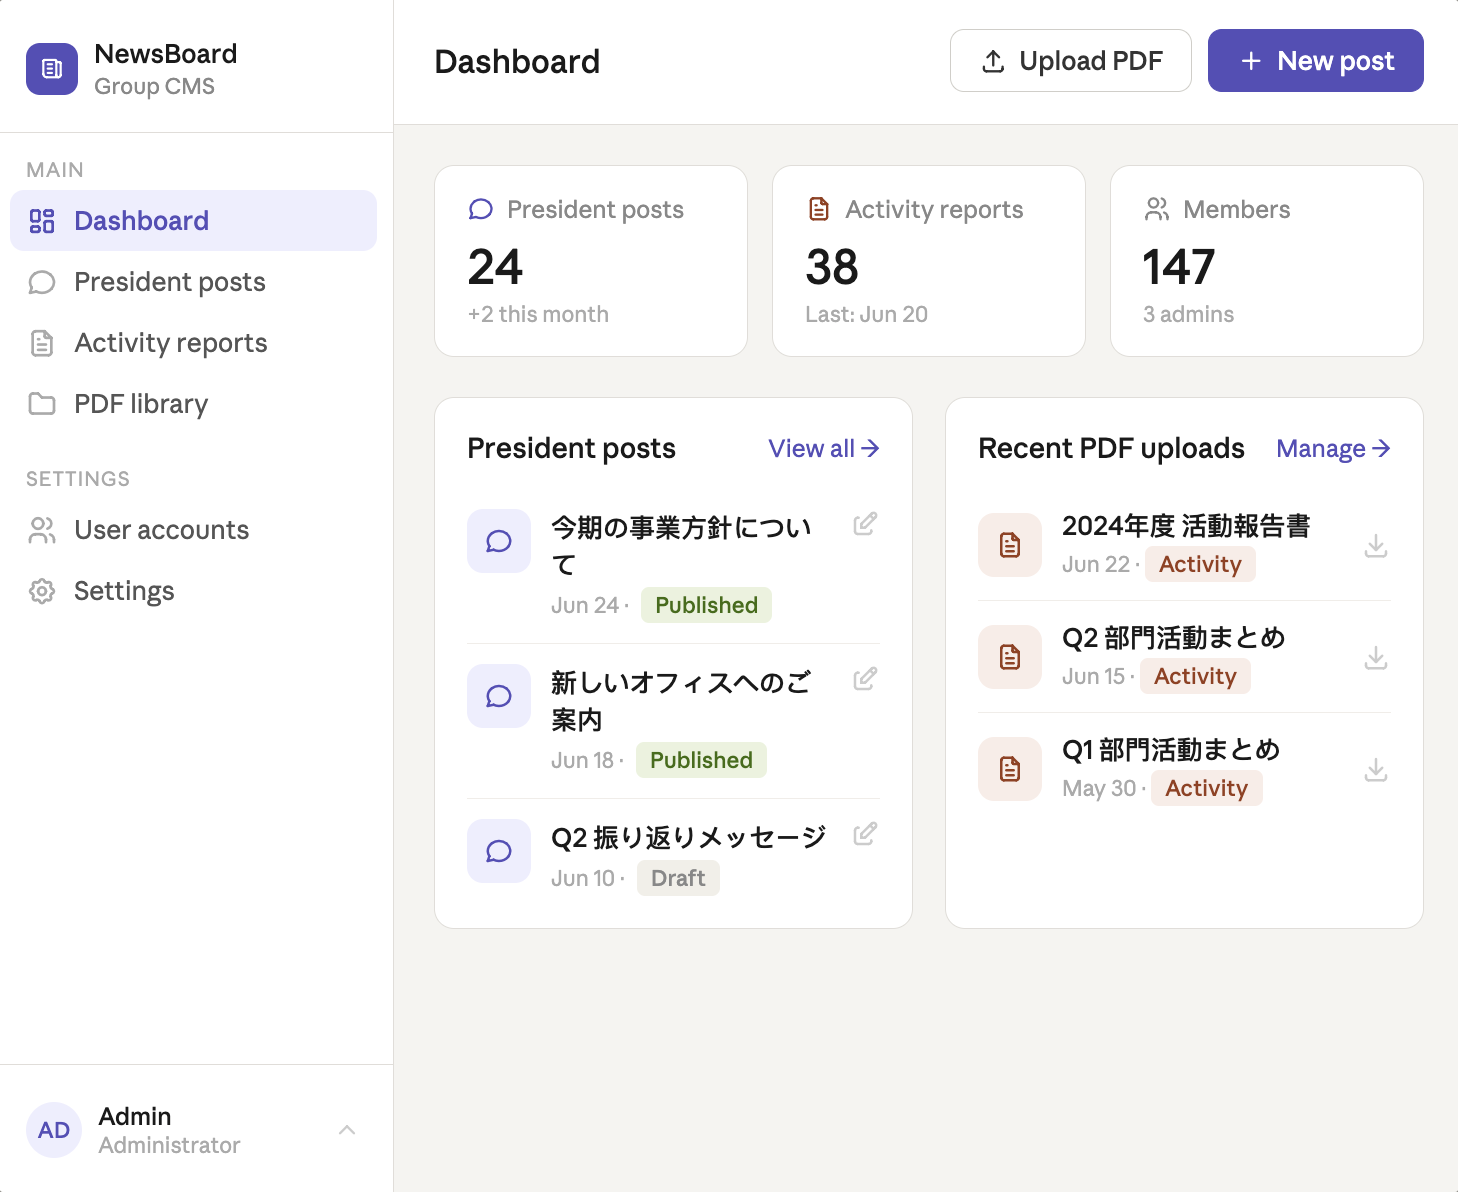Expand the Admin account menu chevron
The image size is (1458, 1192).
[347, 1130]
